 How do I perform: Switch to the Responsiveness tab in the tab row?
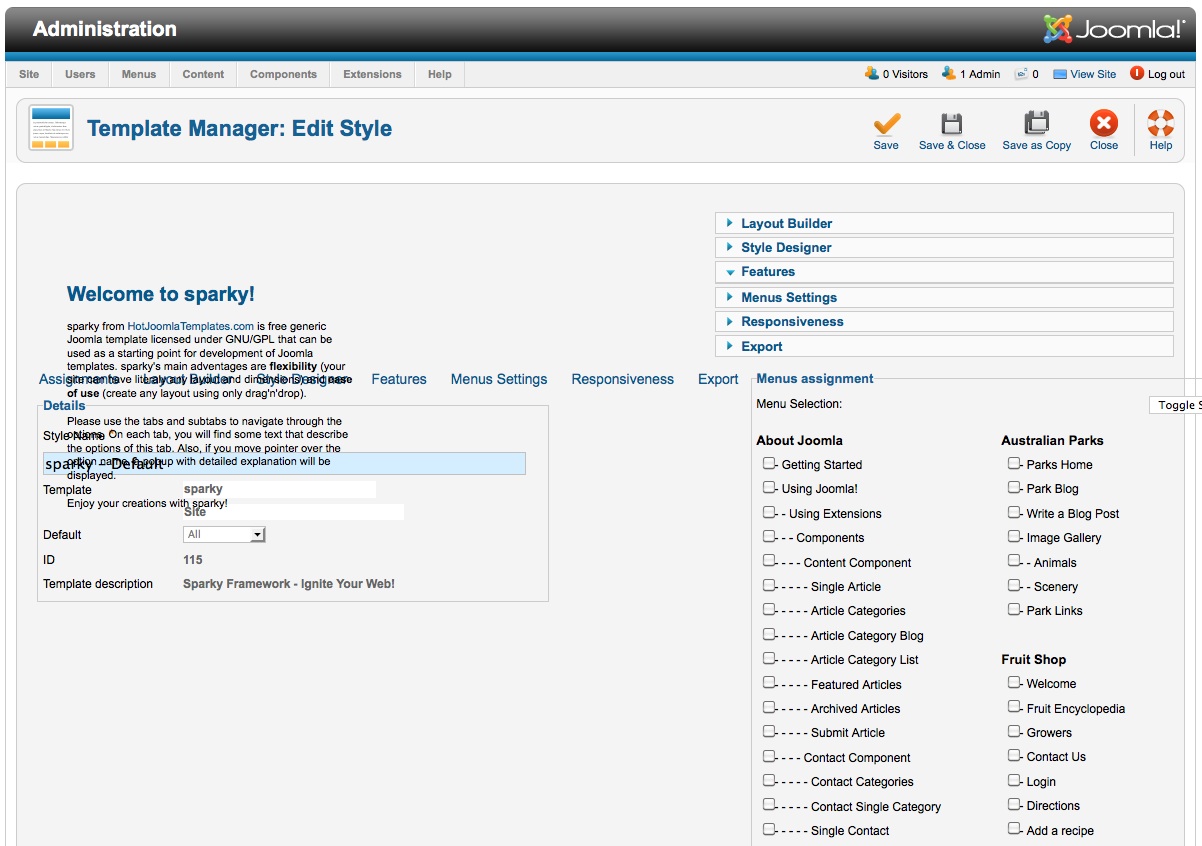[x=623, y=379]
